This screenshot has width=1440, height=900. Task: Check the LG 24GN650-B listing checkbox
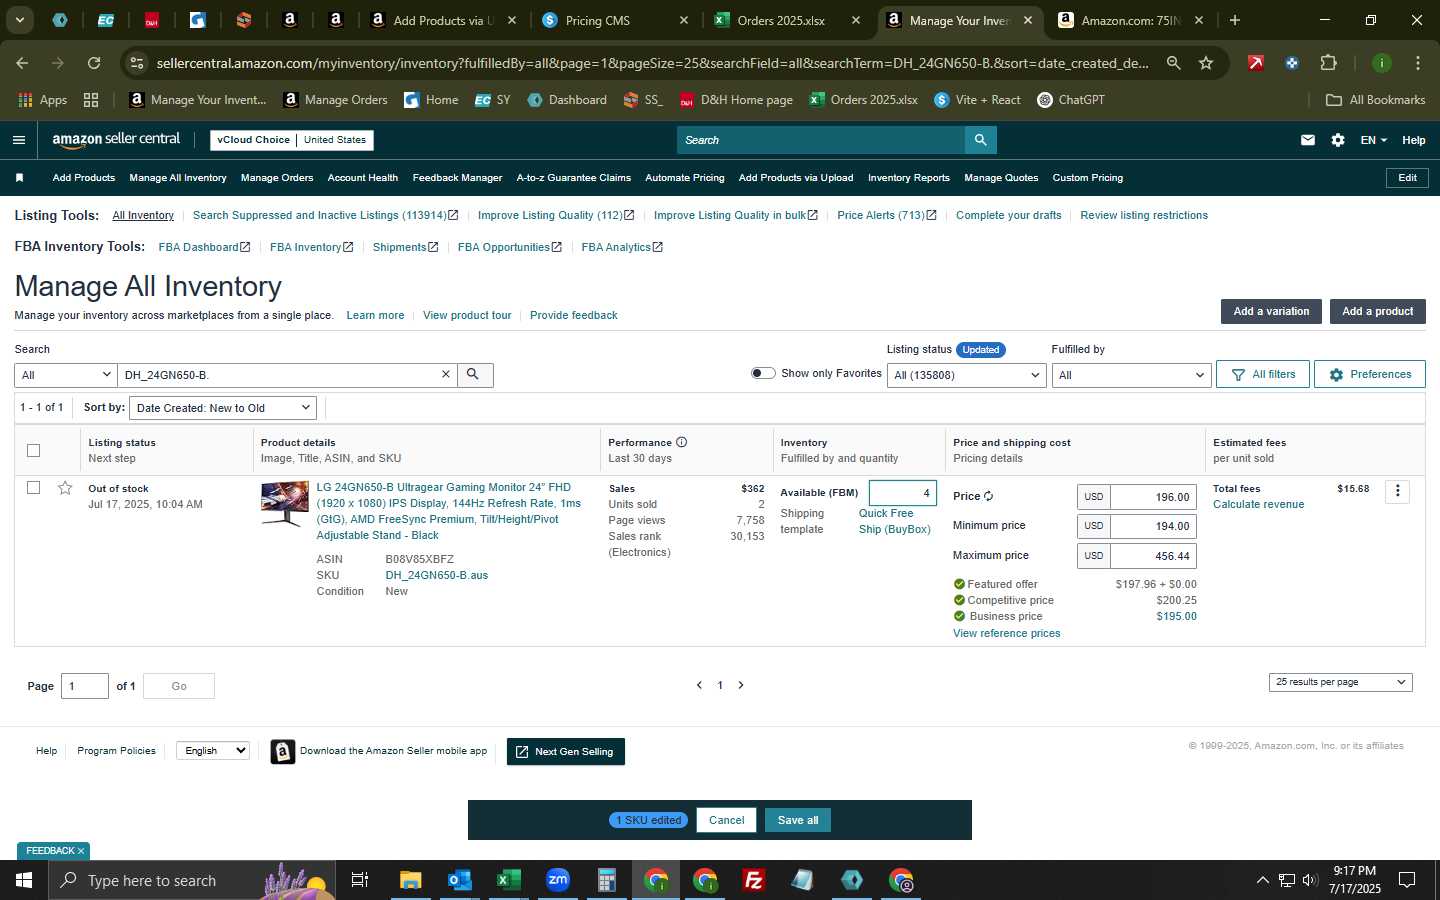33,488
